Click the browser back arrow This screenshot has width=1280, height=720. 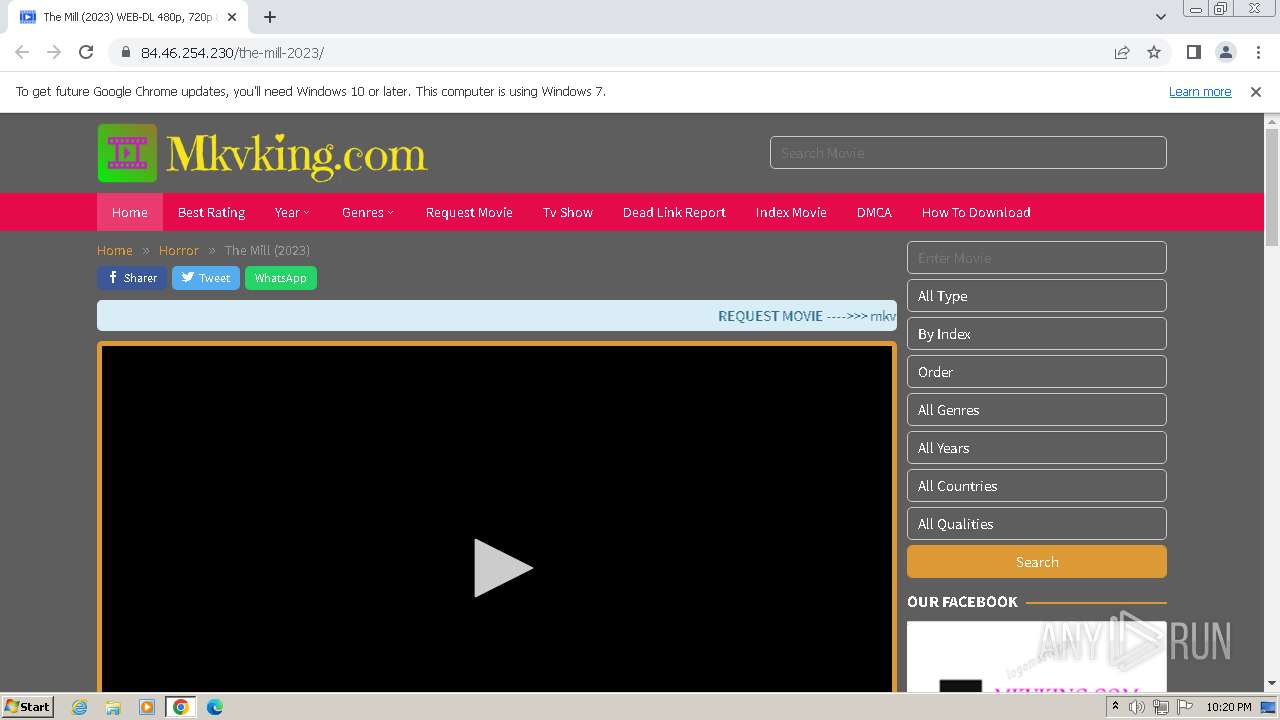tap(22, 52)
